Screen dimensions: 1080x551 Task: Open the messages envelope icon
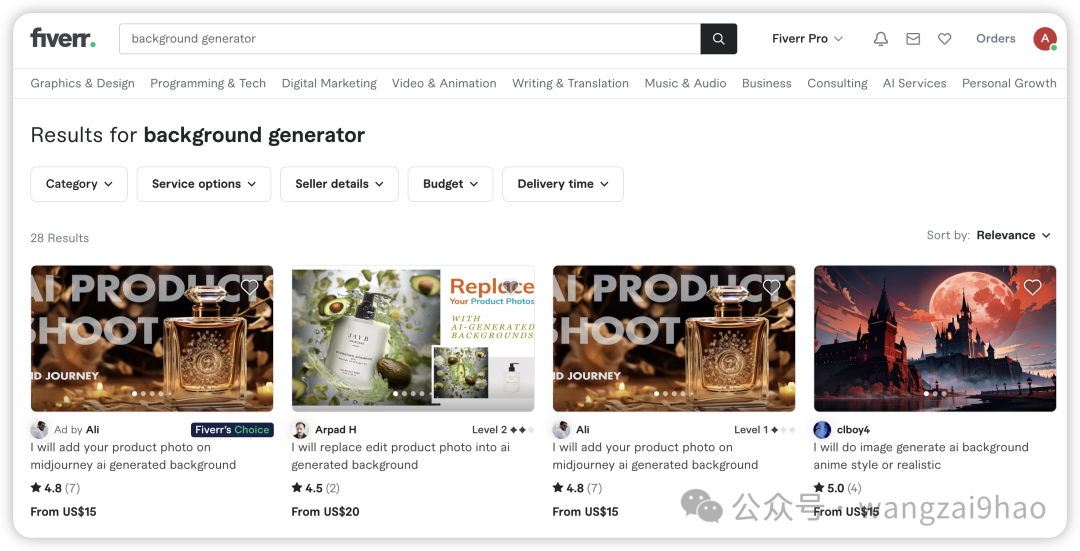point(913,39)
